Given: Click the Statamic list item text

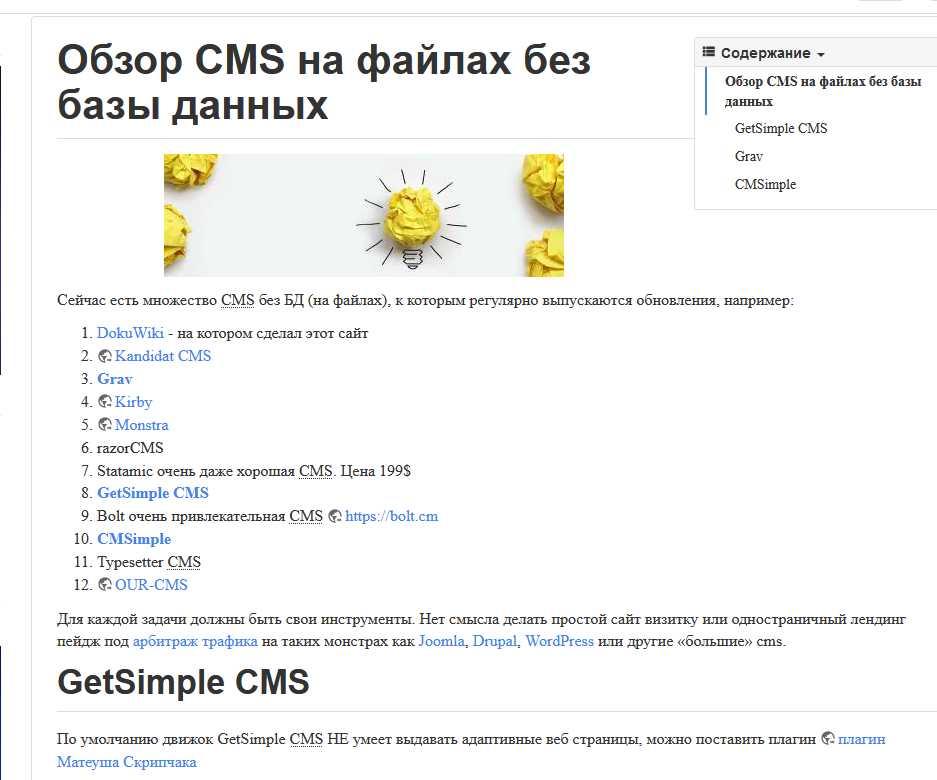Looking at the screenshot, I should (254, 471).
